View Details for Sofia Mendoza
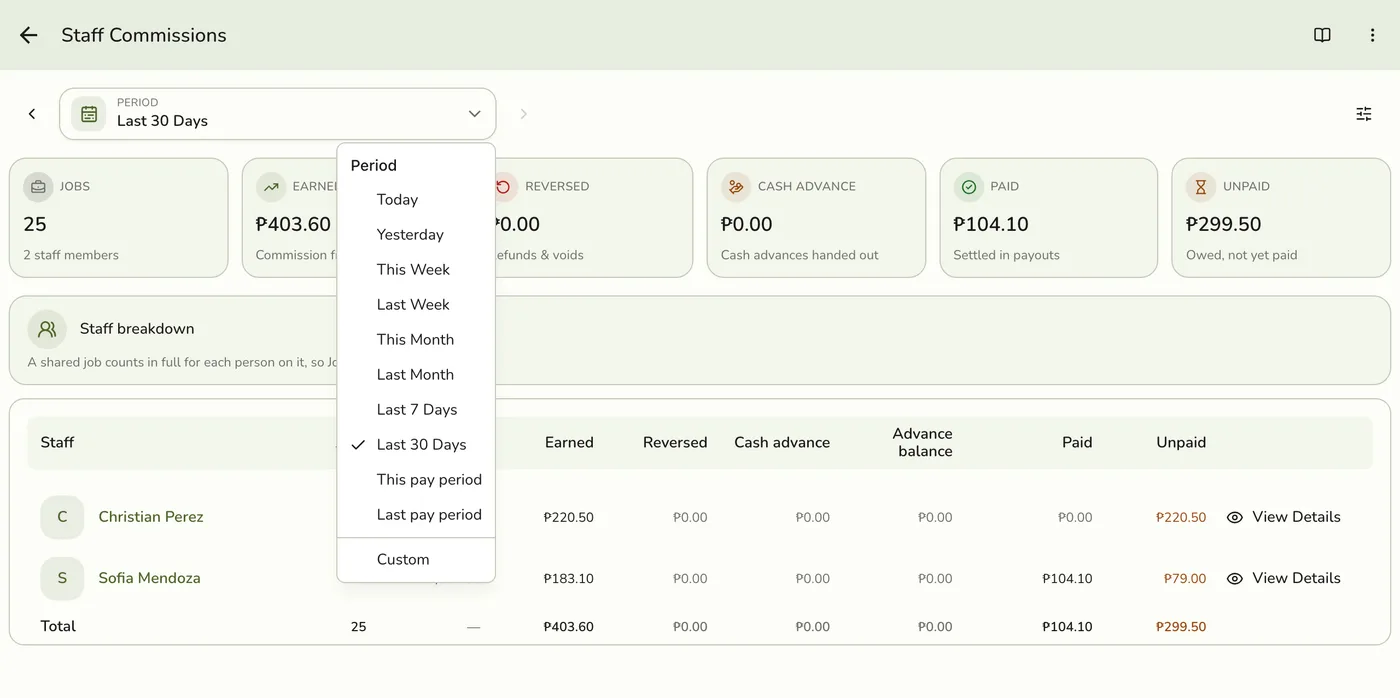This screenshot has height=698, width=1400. click(1284, 578)
